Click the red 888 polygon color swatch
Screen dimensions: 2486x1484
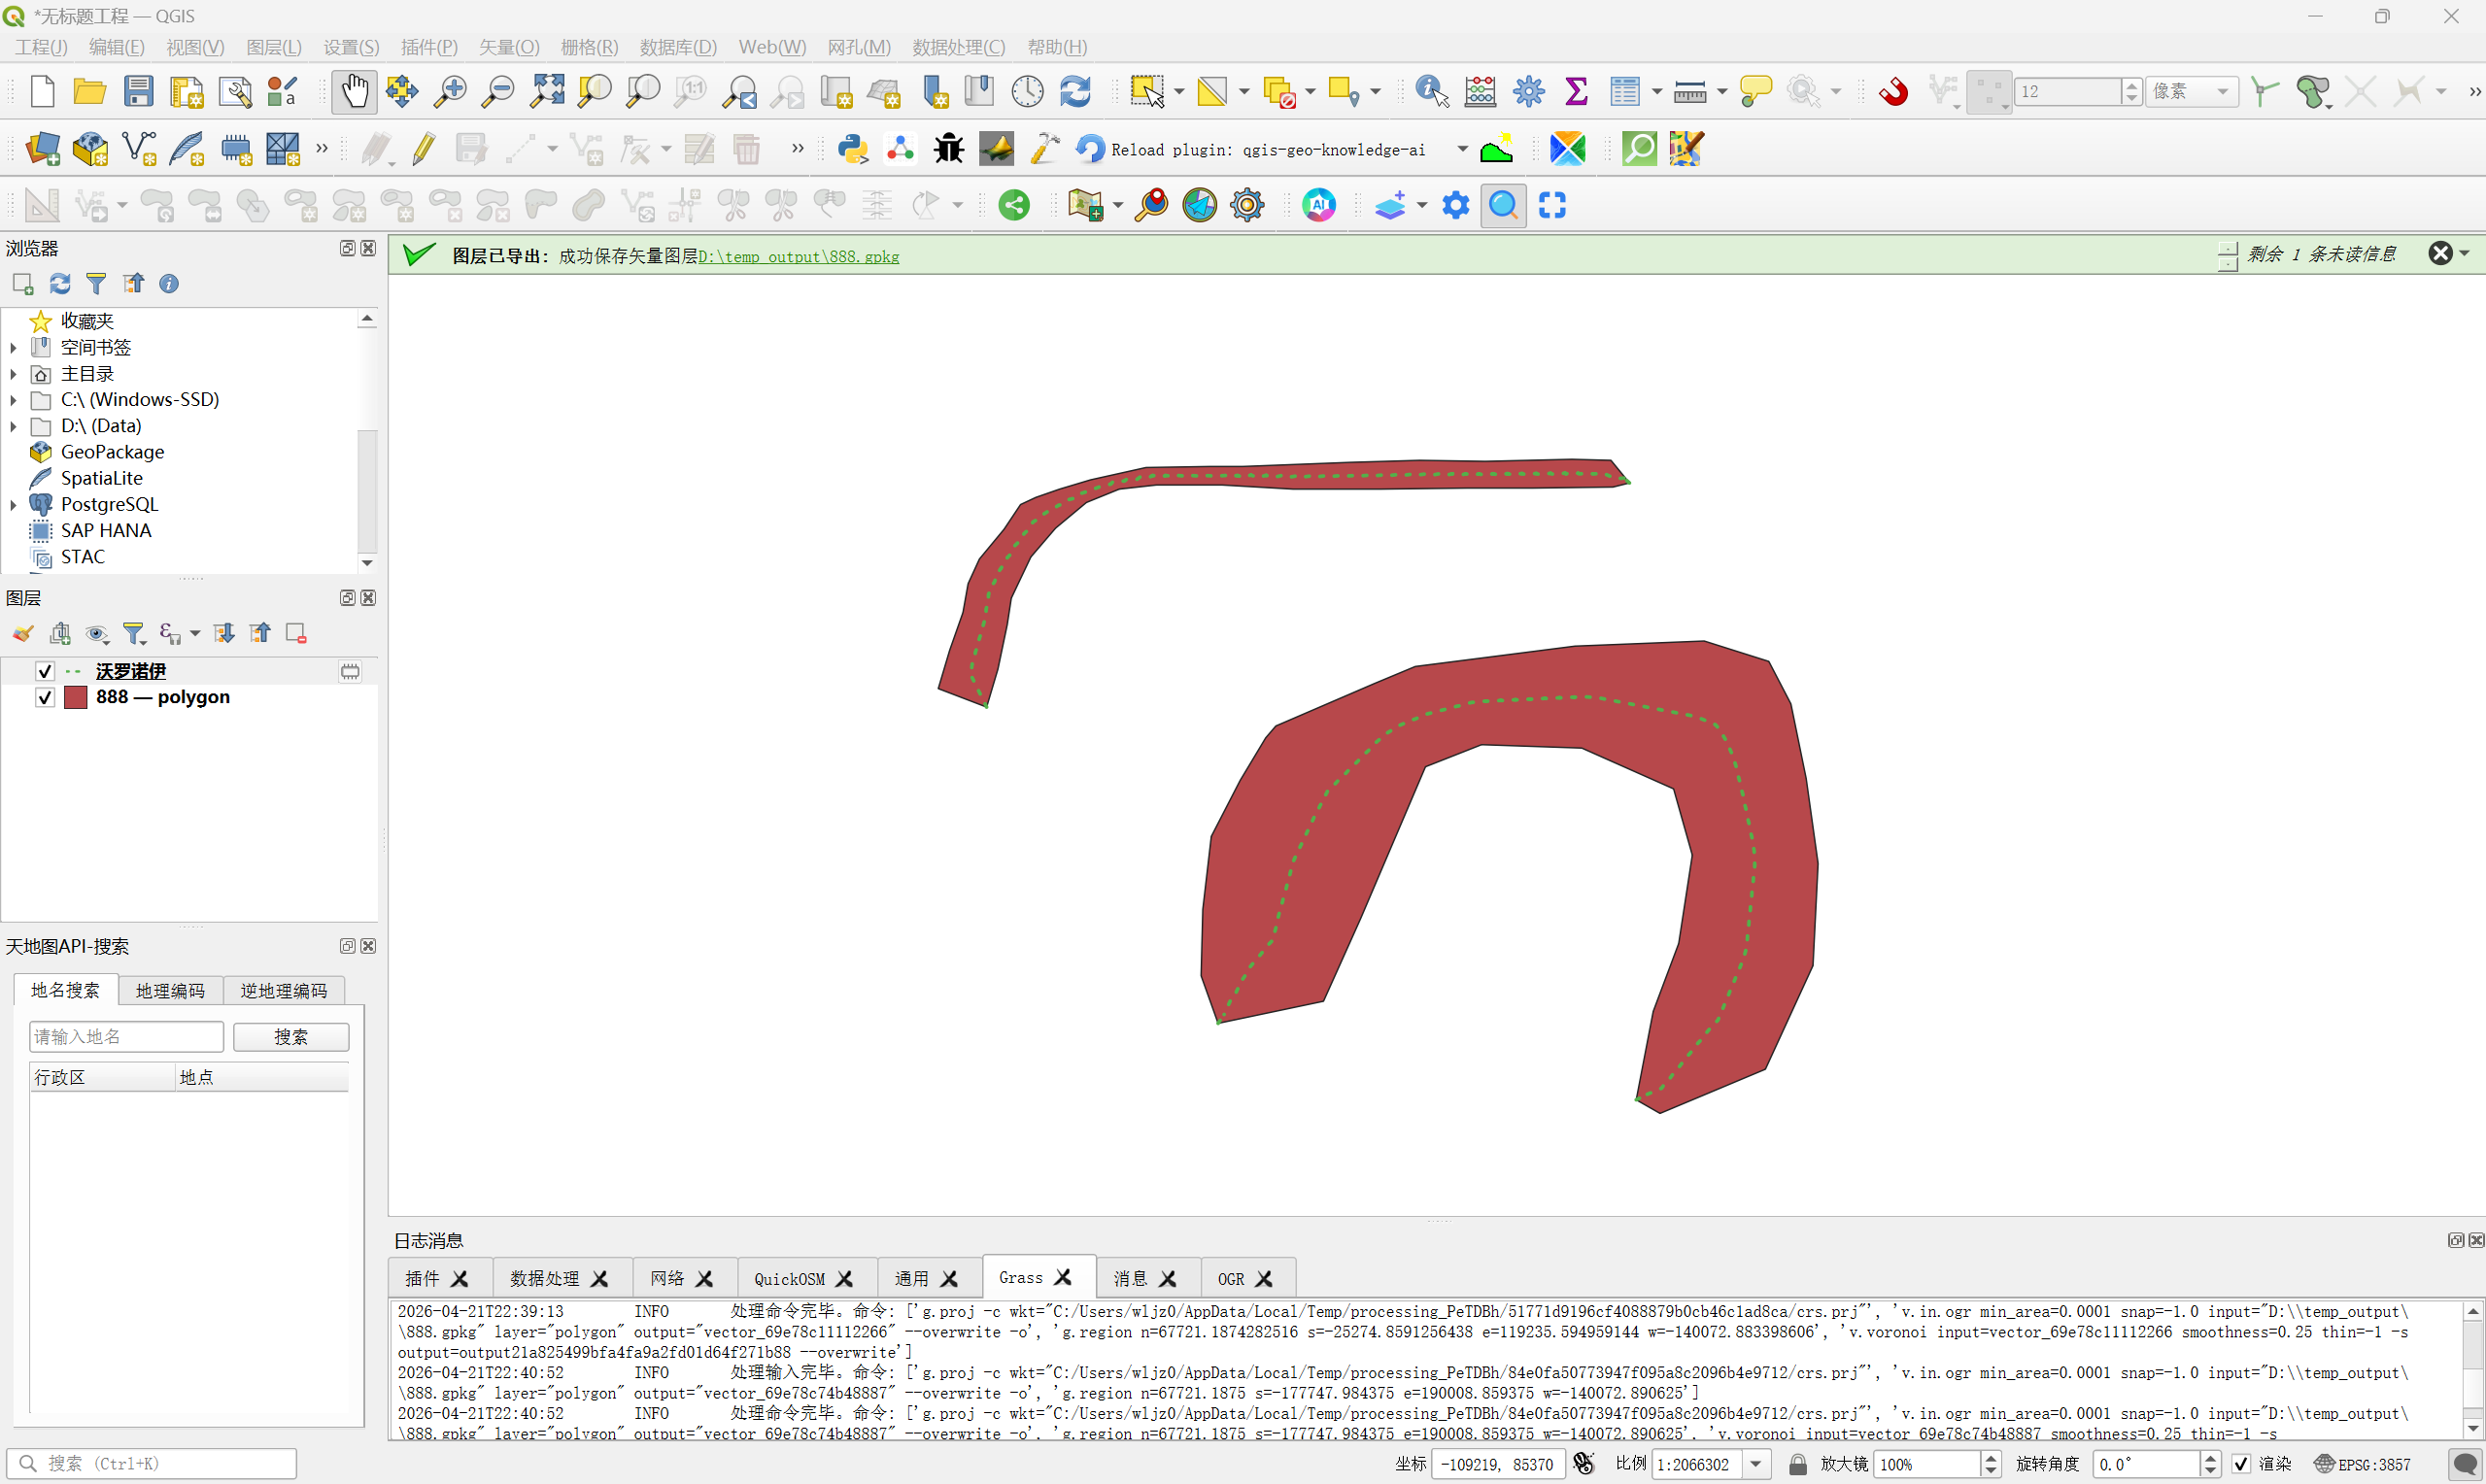76,697
